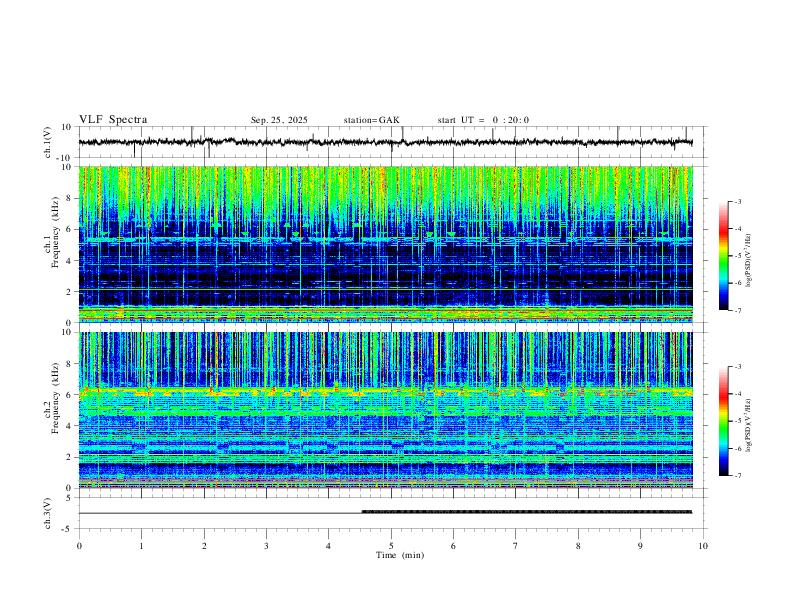Click the "5" tick on ch.3(V) axis

69,498
